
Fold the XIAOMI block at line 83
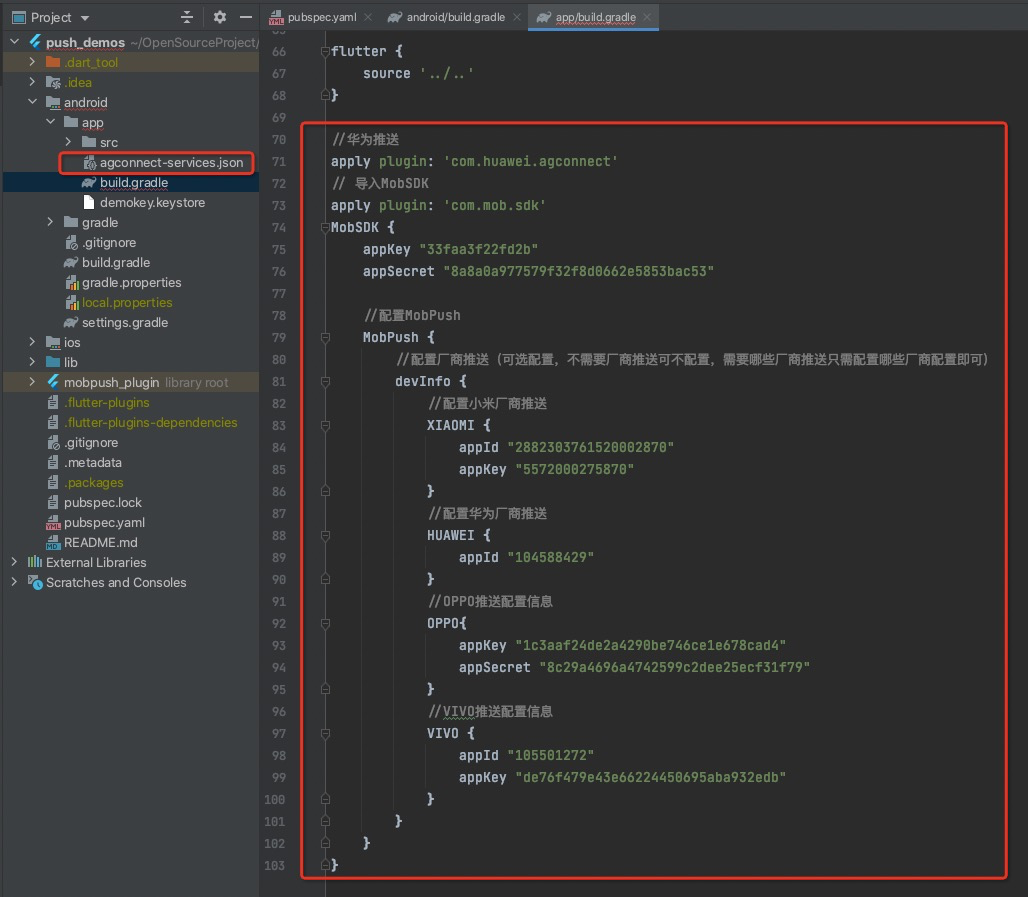[x=325, y=425]
